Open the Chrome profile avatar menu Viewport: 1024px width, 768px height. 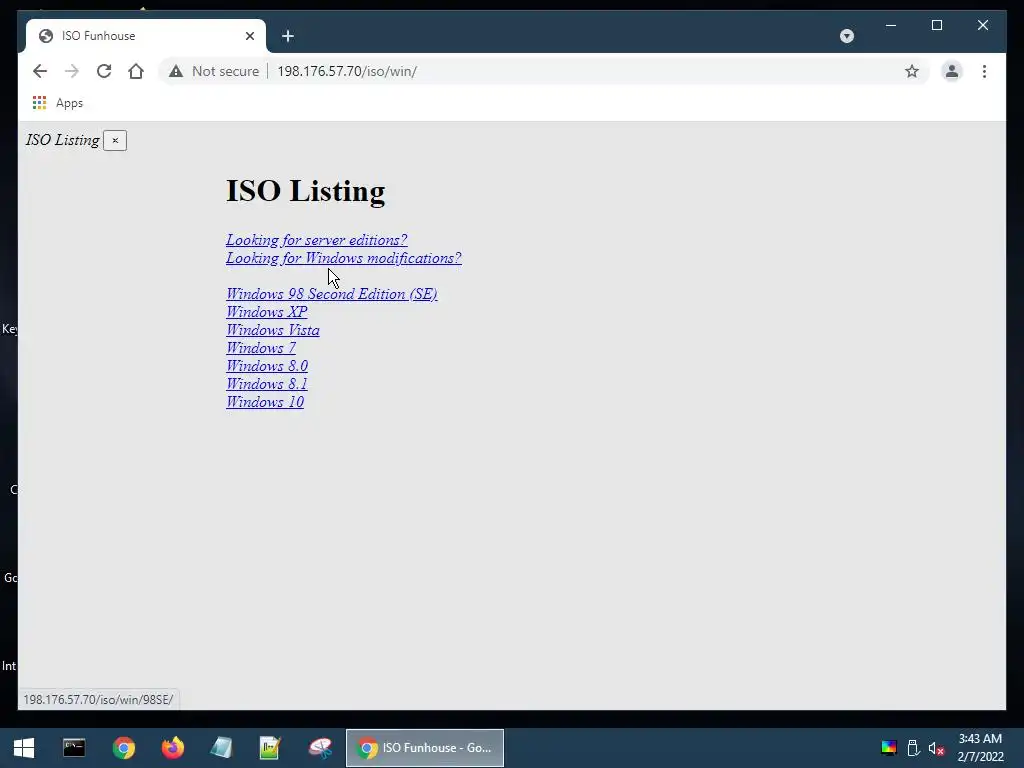(952, 71)
